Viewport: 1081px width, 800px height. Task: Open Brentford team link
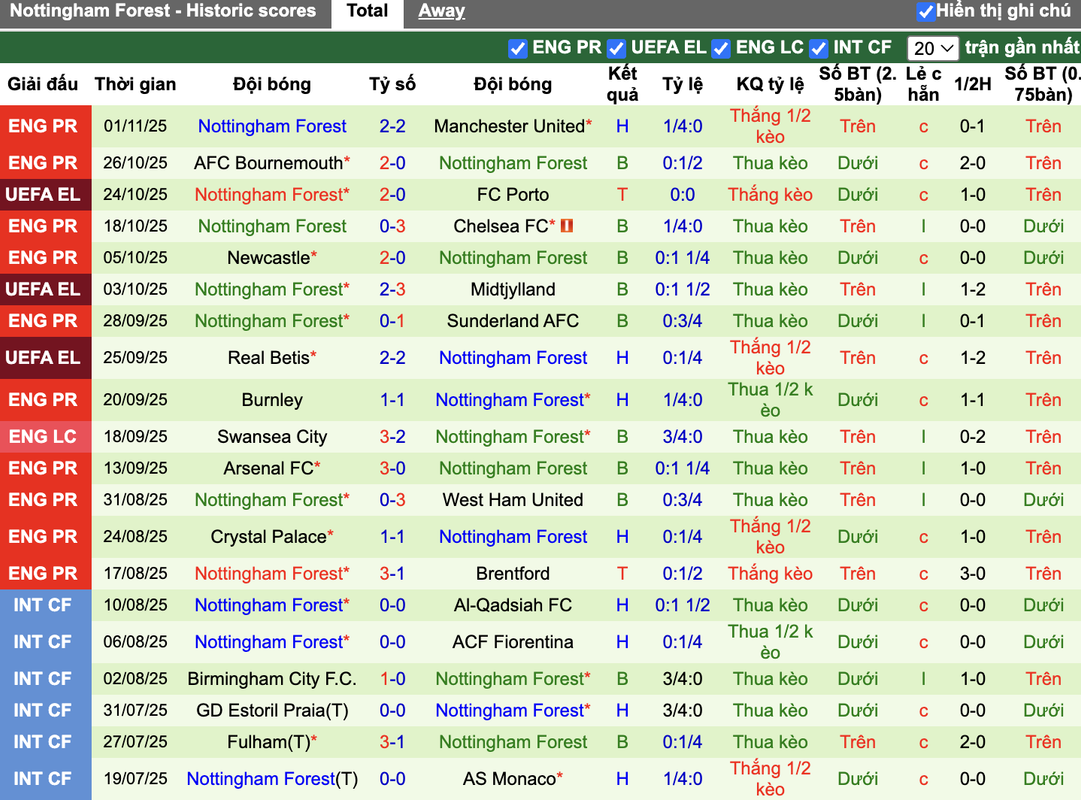coord(513,574)
